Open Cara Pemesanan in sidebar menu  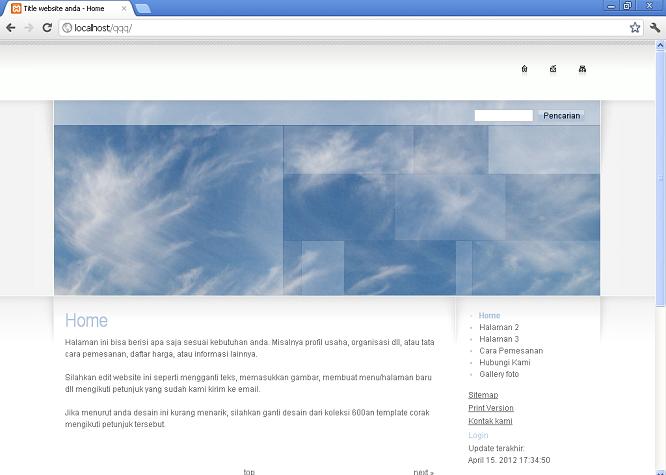pos(511,351)
